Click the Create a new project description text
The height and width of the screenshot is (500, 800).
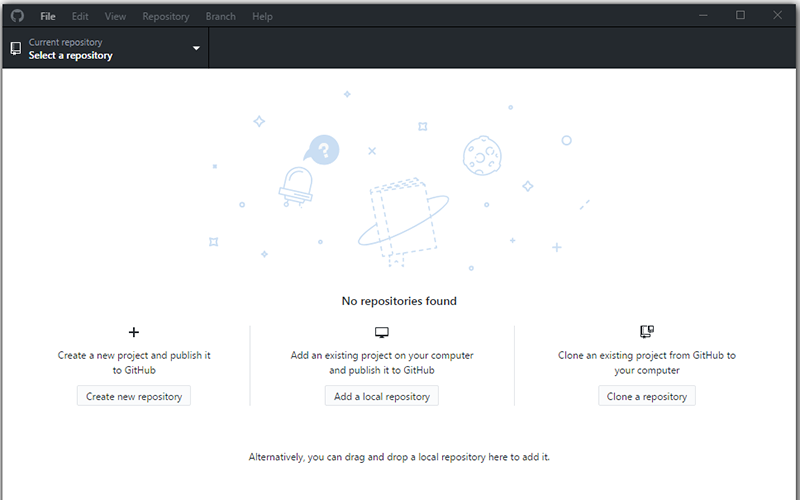pyautogui.click(x=134, y=363)
